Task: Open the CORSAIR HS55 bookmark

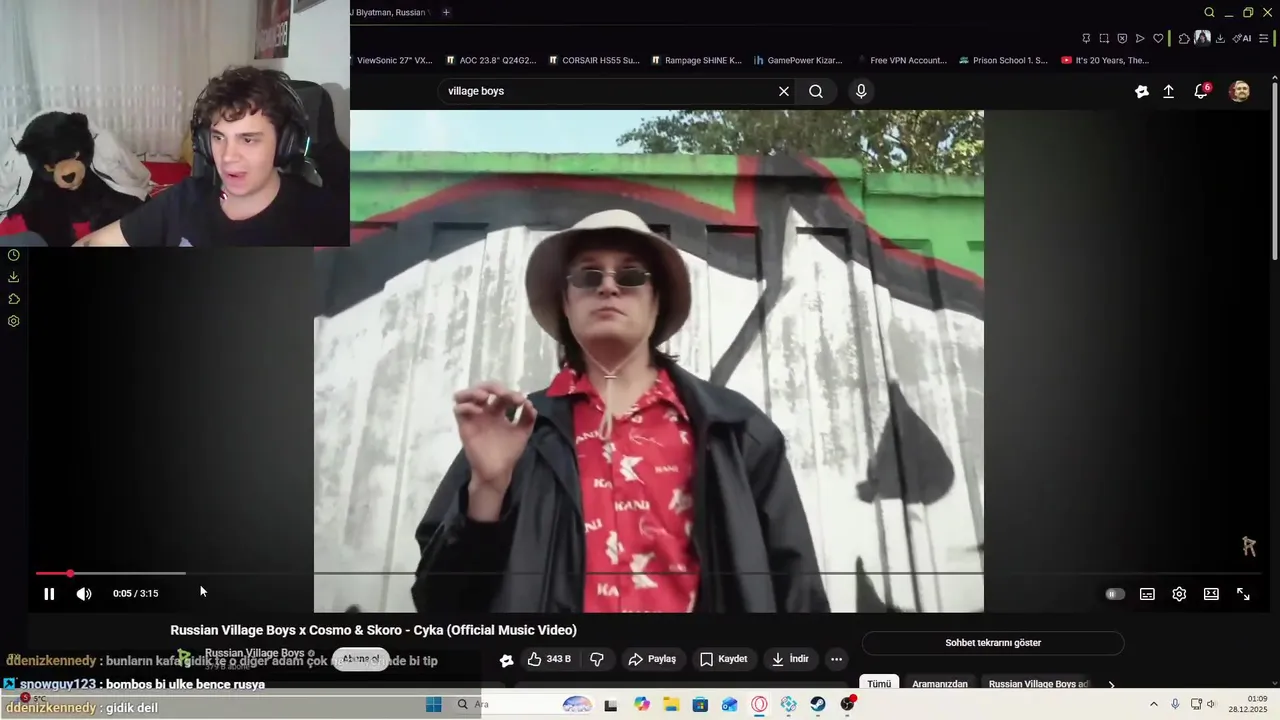Action: click(x=594, y=60)
